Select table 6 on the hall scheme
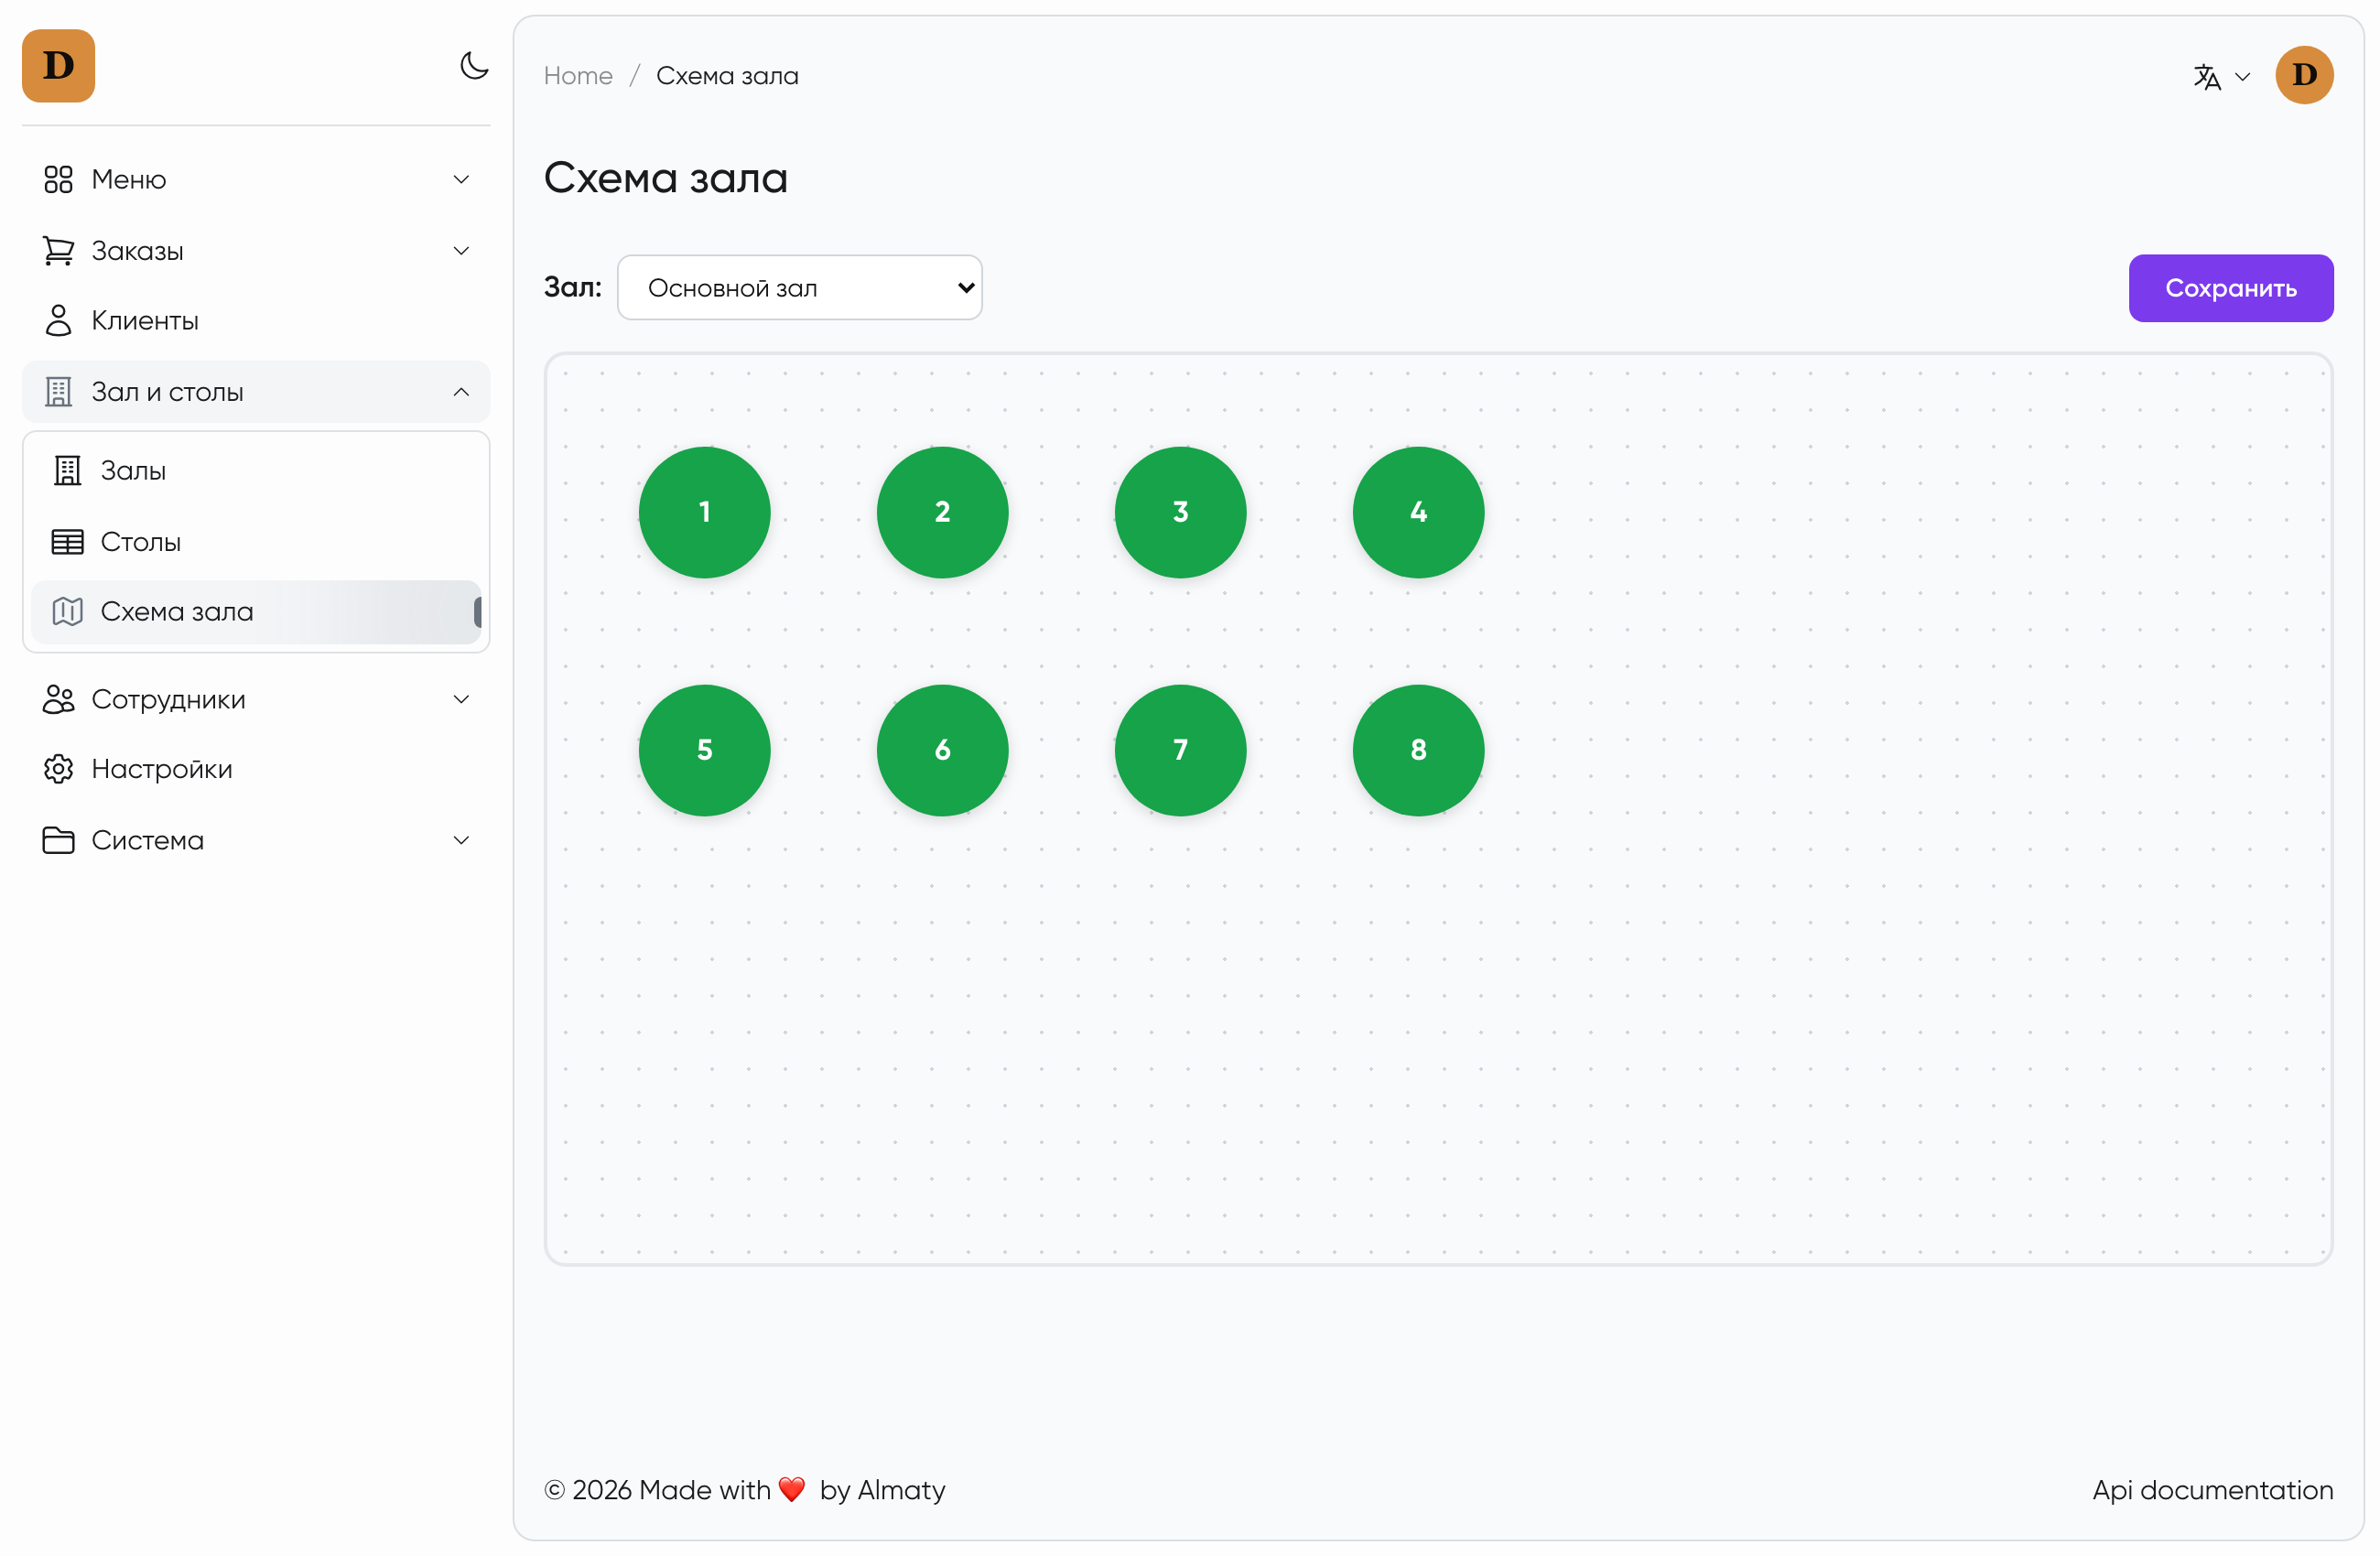The height and width of the screenshot is (1556, 2380). [943, 751]
